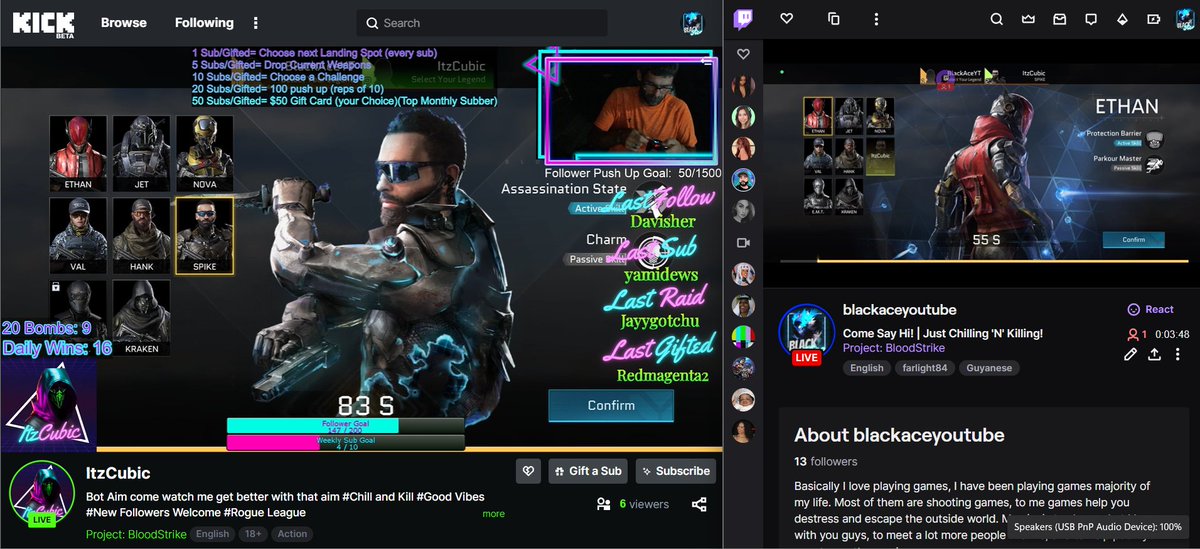1200x549 pixels.
Task: Select the Guyanese tag on Twitch
Action: pyautogui.click(x=989, y=368)
